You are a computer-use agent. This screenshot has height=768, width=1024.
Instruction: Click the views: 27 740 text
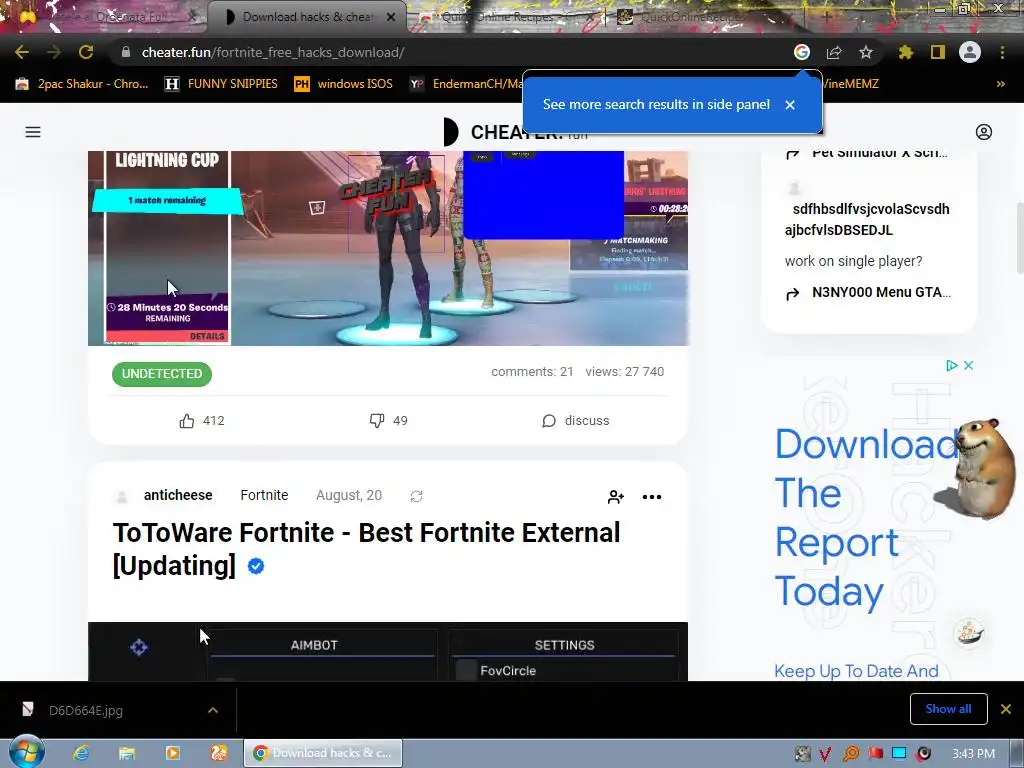coord(625,372)
